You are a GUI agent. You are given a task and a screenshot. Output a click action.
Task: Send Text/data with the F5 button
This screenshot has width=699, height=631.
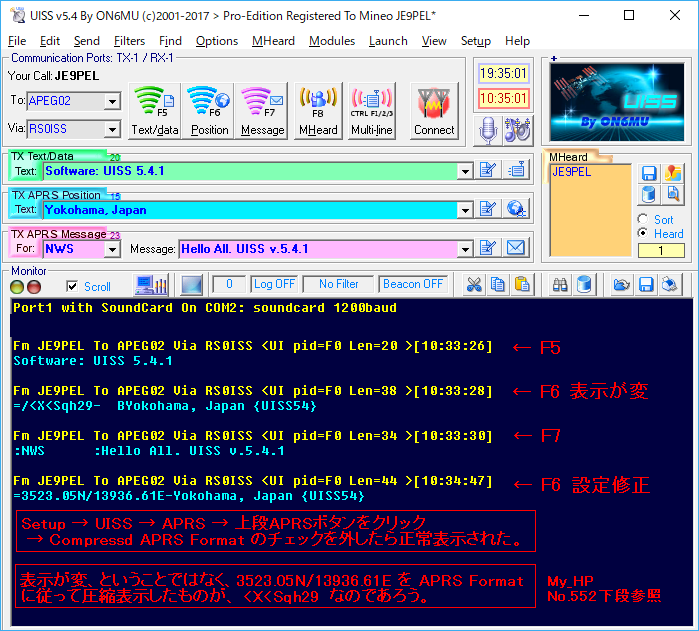(x=154, y=111)
